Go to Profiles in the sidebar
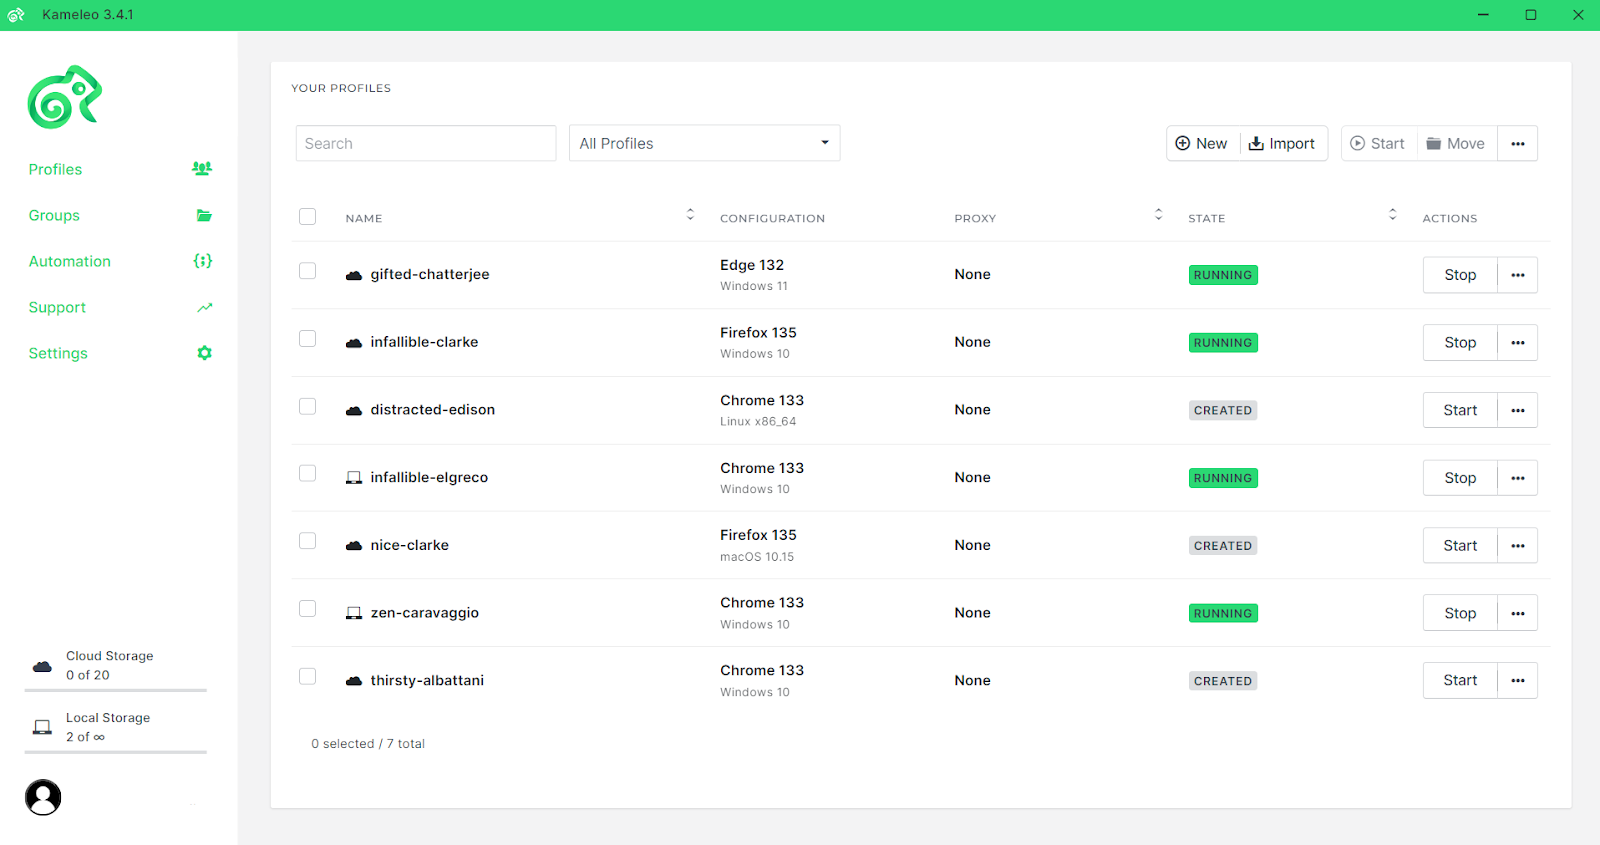 (56, 170)
